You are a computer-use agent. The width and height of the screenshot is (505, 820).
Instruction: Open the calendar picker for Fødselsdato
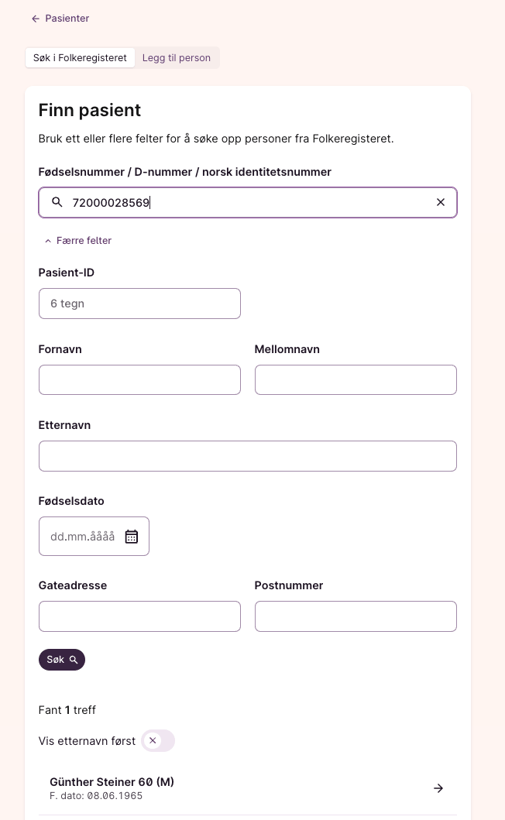point(131,537)
